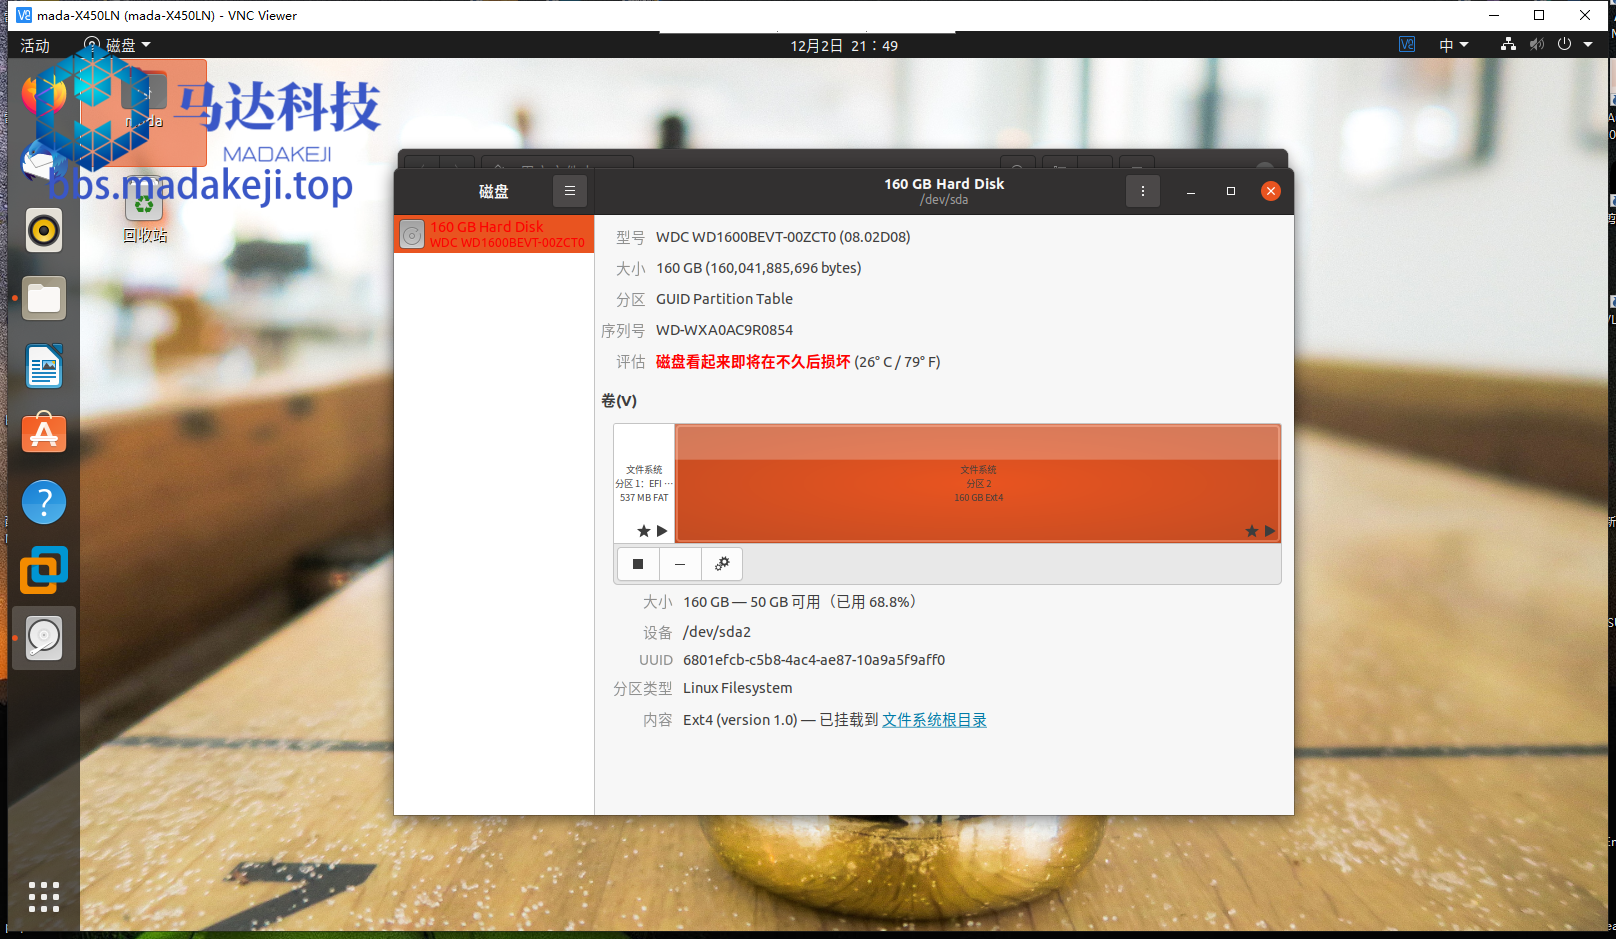This screenshot has height=939, width=1616.
Task: Open drive options three-dot menu
Action: click(x=1143, y=191)
